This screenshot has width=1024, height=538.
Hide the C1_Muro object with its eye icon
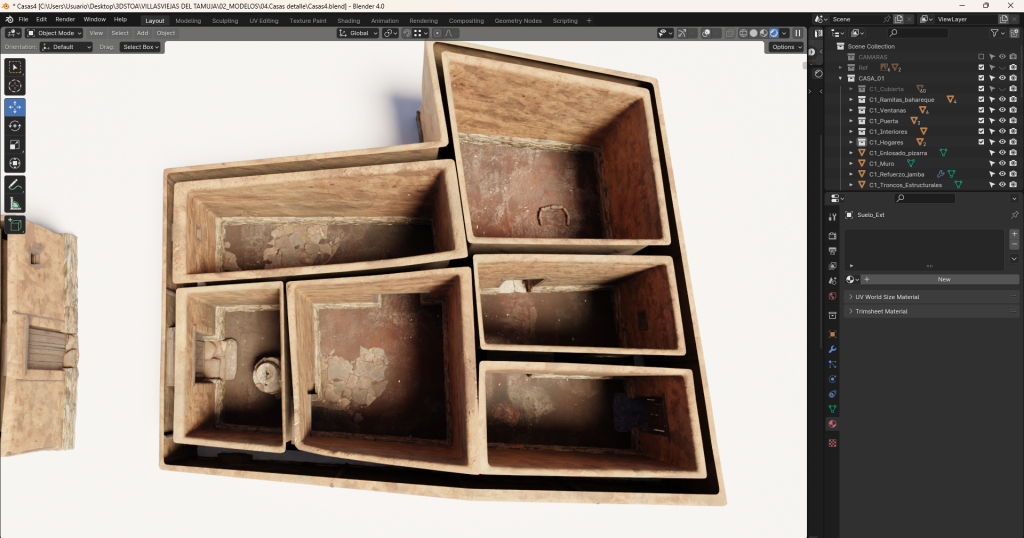(x=1002, y=163)
